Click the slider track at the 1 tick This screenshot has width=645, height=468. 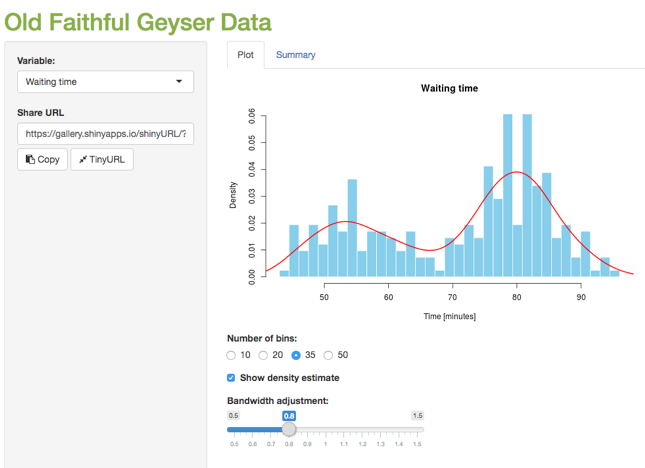(326, 429)
